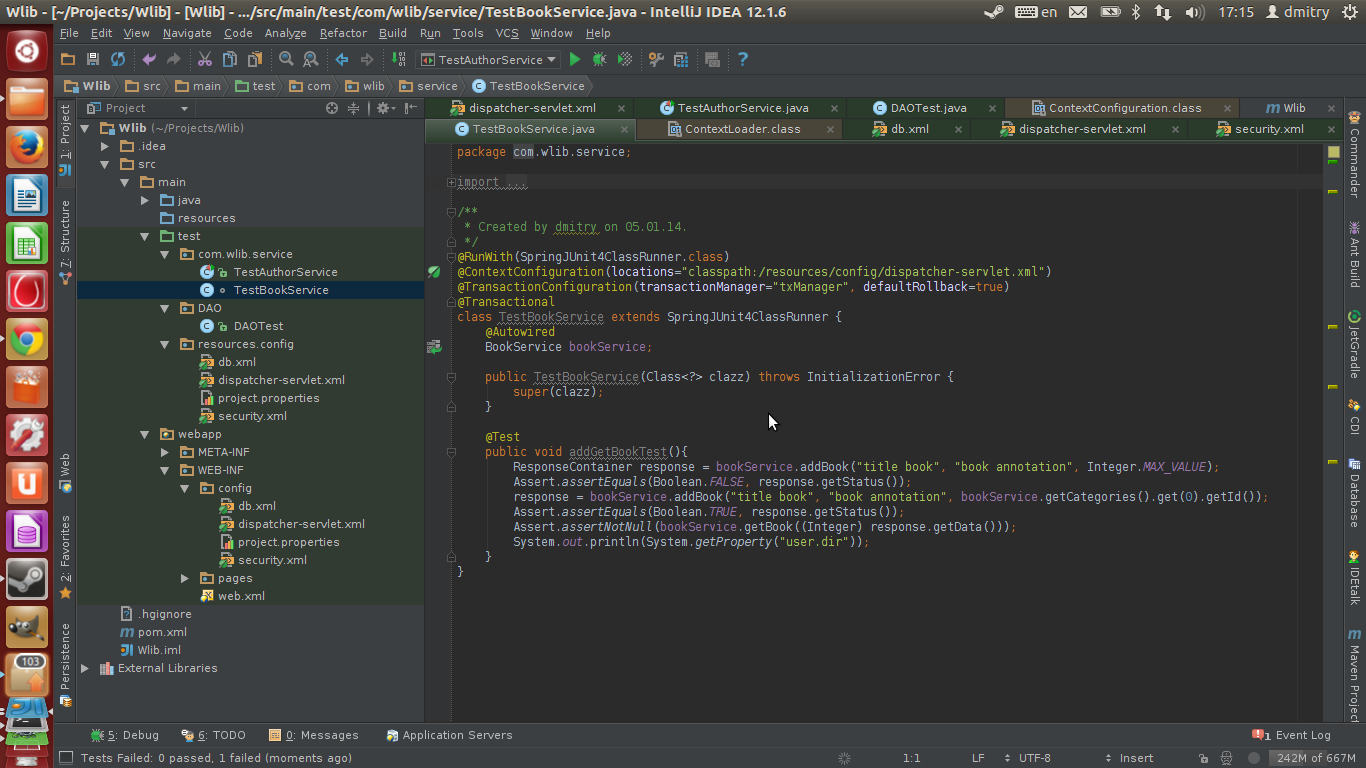The image size is (1366, 768).
Task: Toggle the Database side tool window
Action: 1355,492
